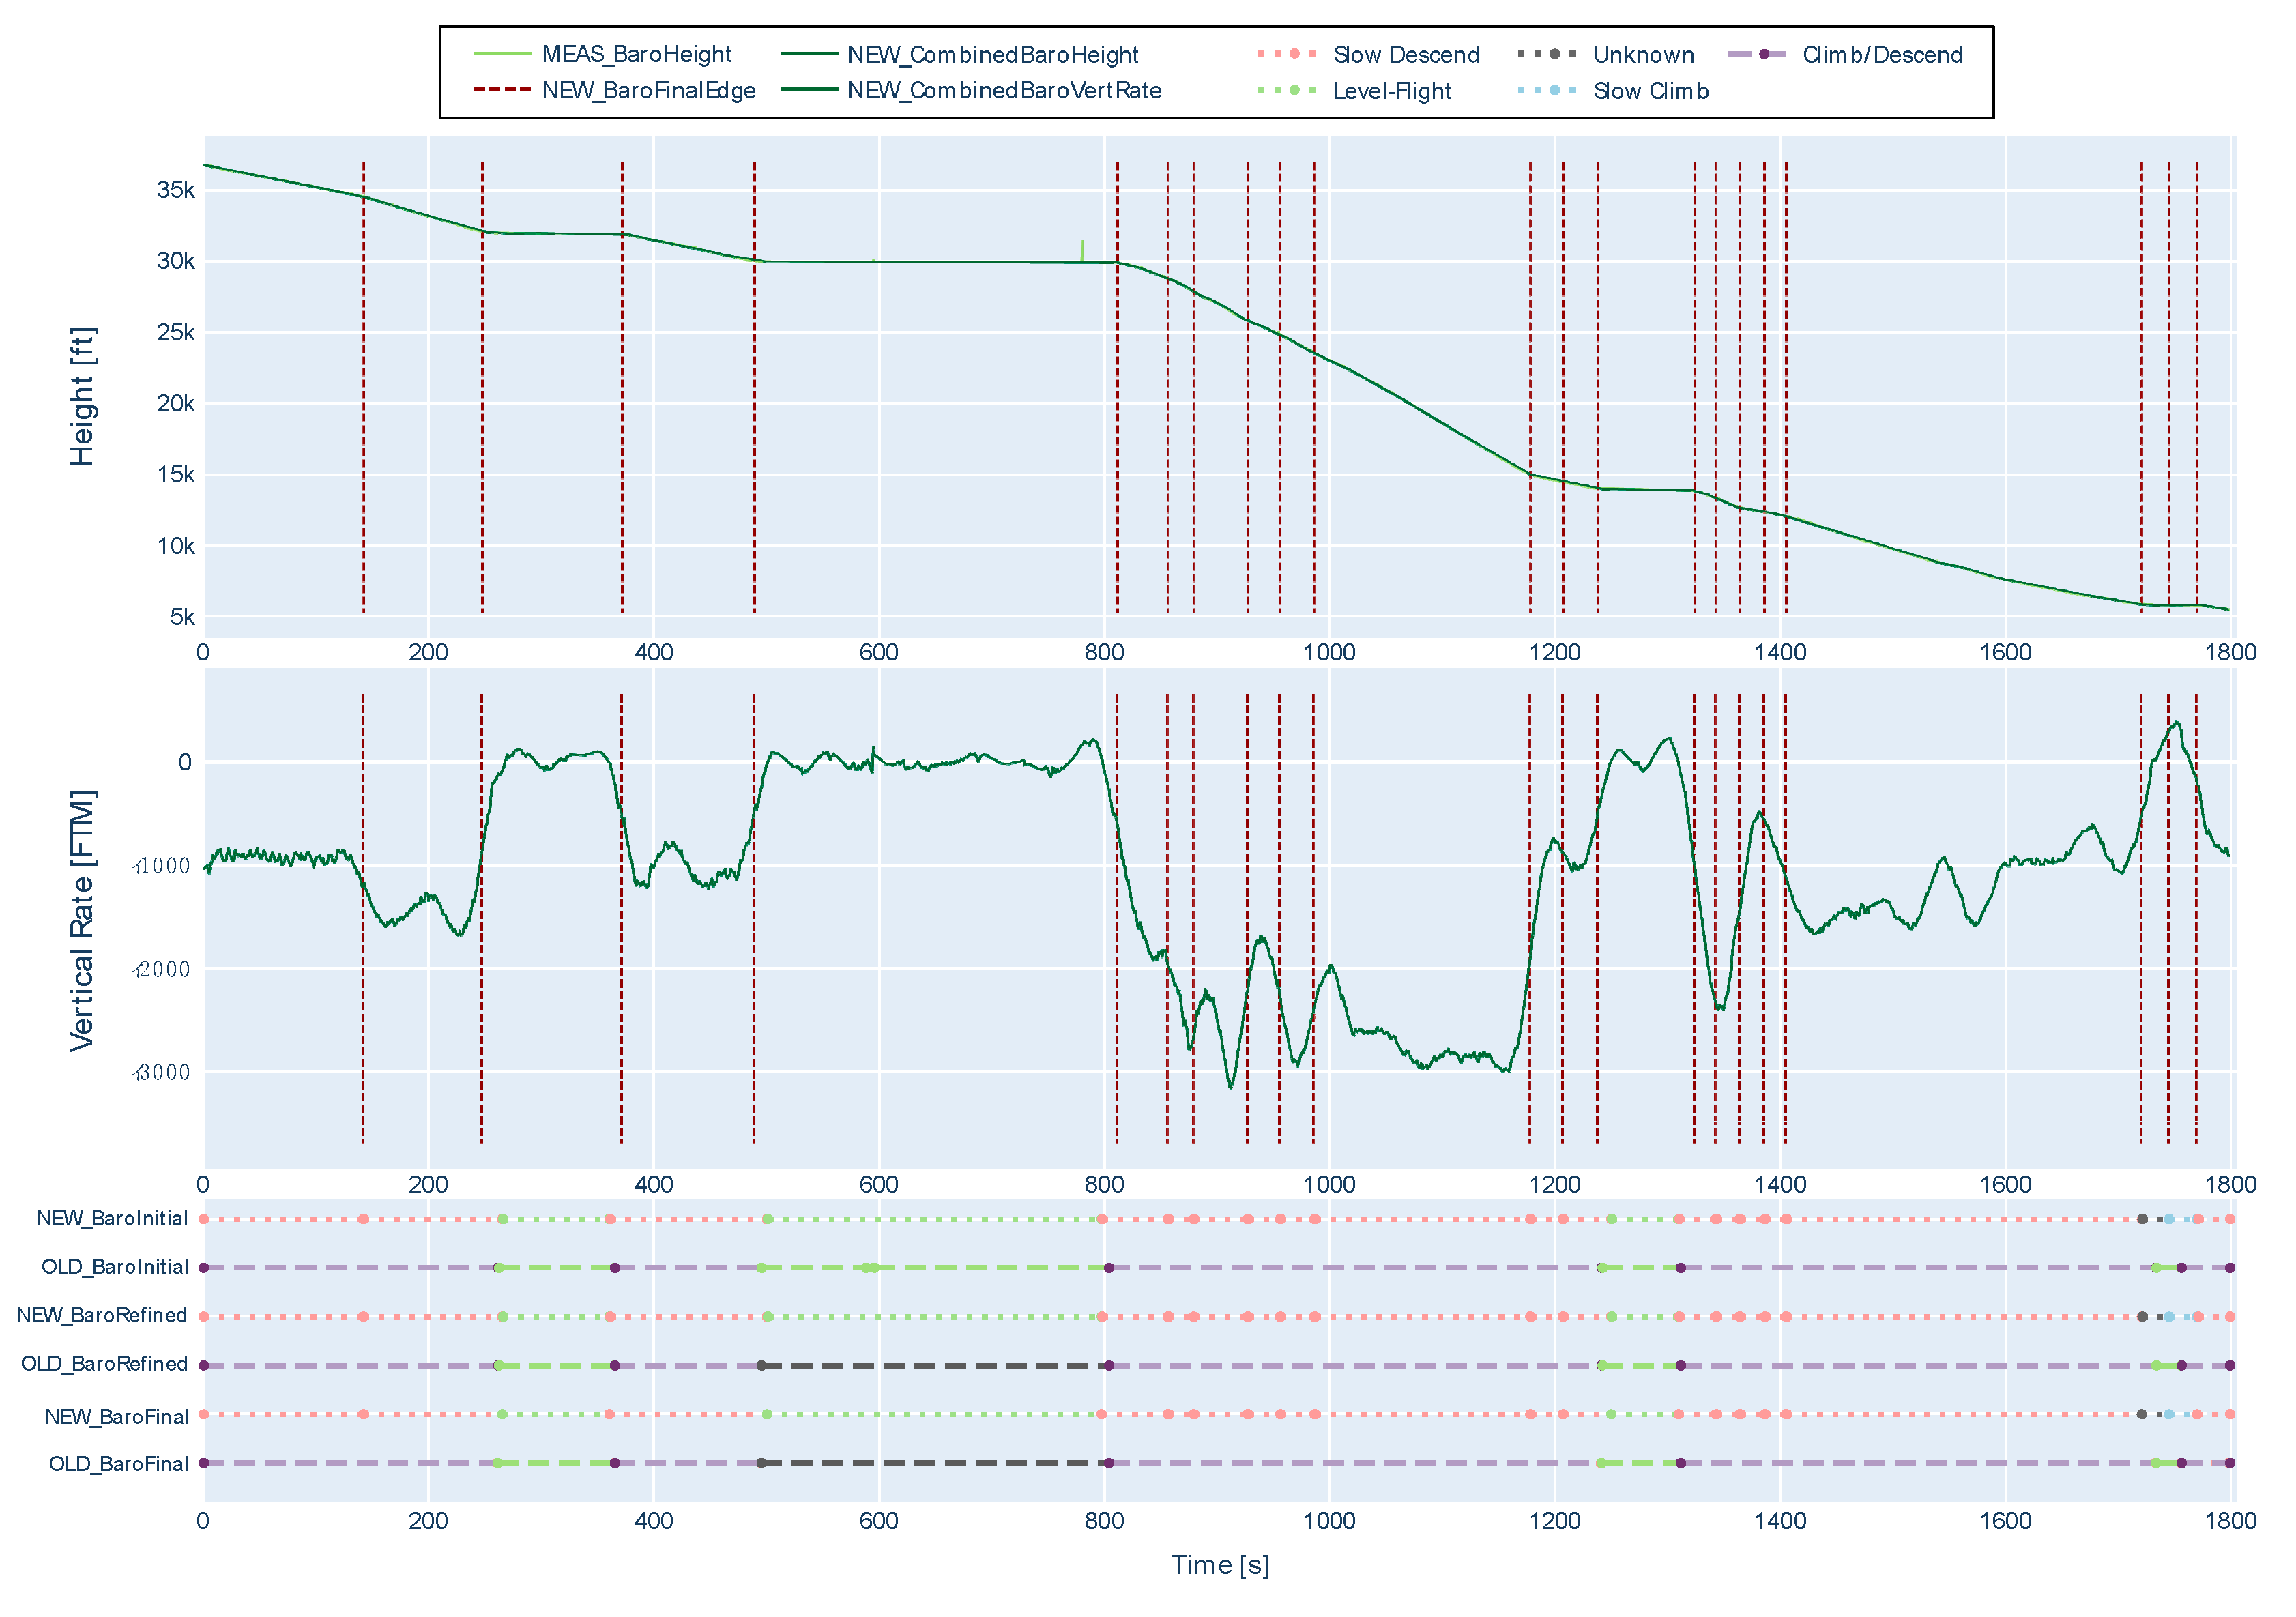Click the light-blue Slow Climb marker in NEW_BaroFinal row
Image resolution: width=2296 pixels, height=1617 pixels.
point(2169,1414)
